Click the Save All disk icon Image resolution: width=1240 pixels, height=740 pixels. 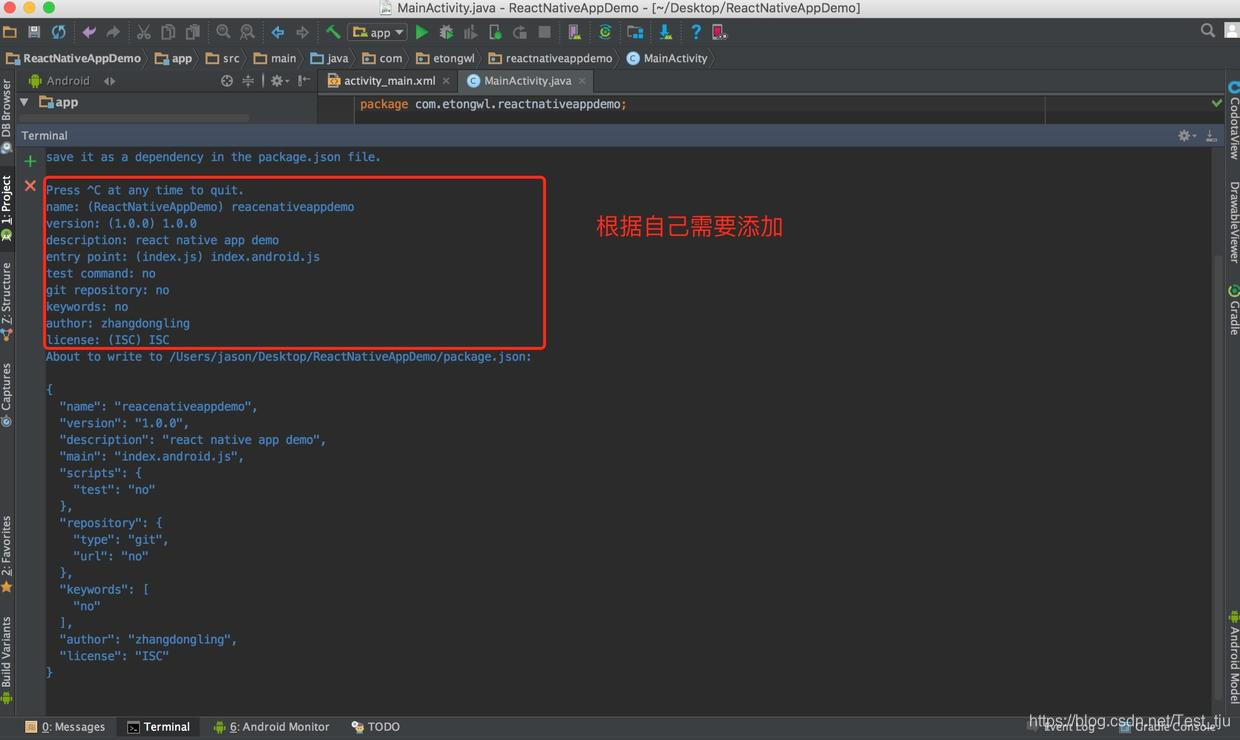[34, 32]
